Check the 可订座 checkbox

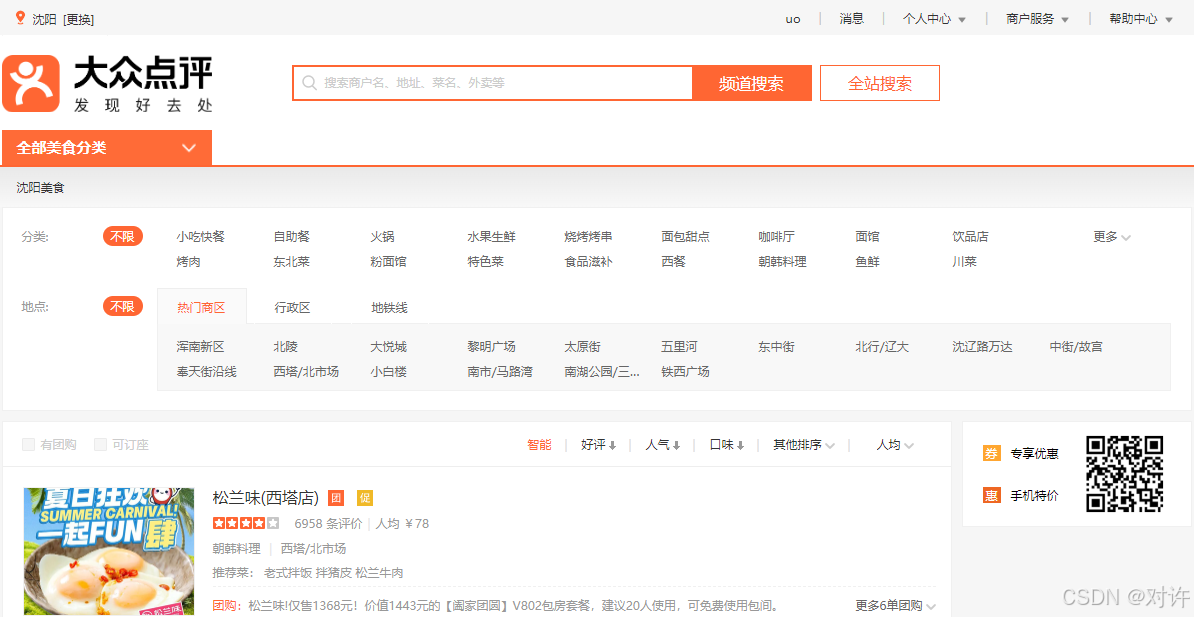click(100, 445)
